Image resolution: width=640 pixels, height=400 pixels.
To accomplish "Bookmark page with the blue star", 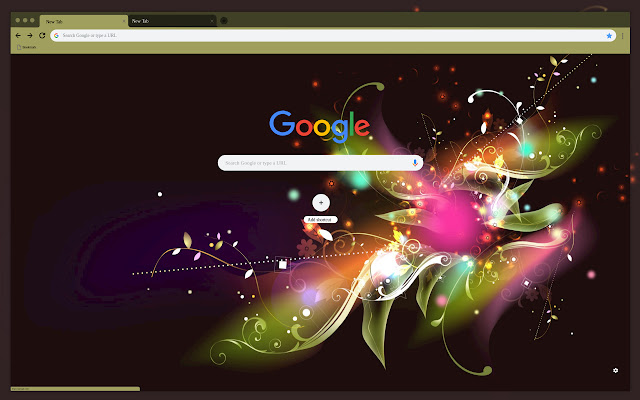I will pos(609,36).
